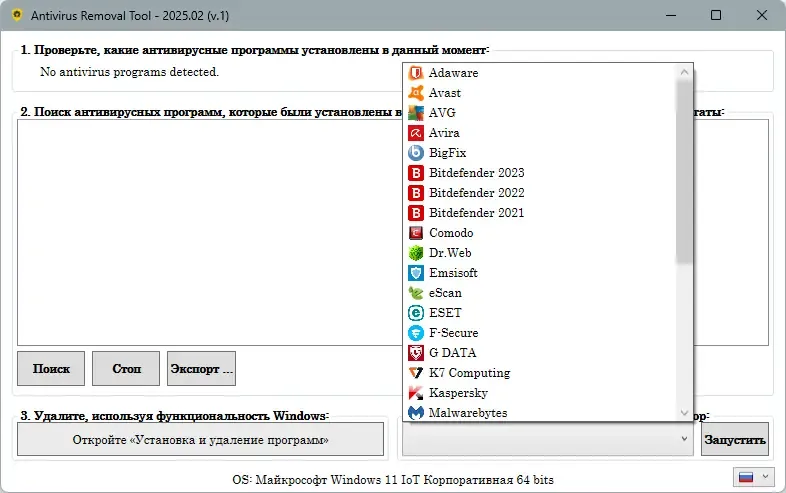This screenshot has width=786, height=493.
Task: Click the K7 Computing icon
Action: pos(416,373)
